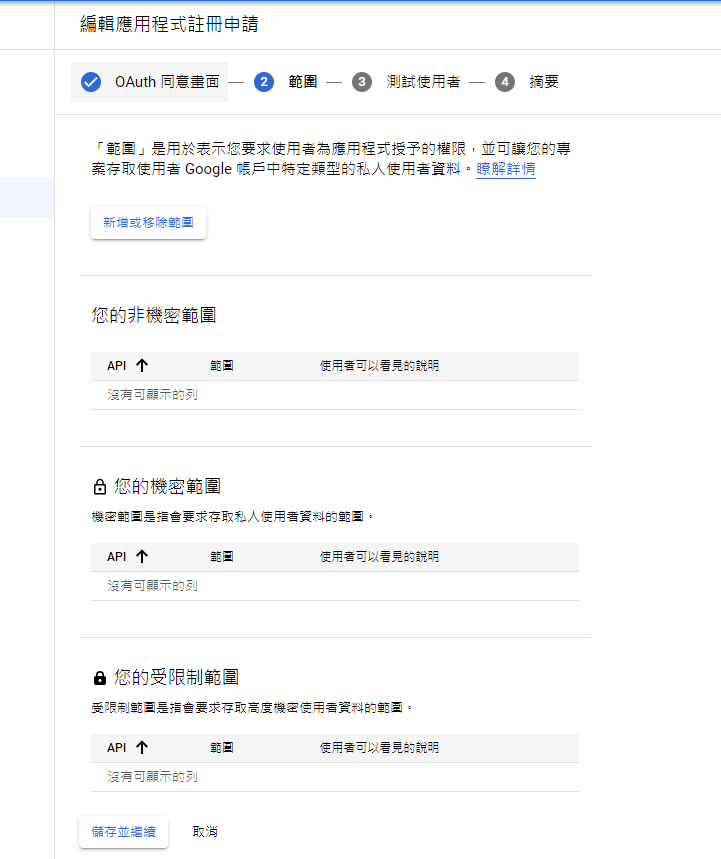Click API header text in 受限制範圍 table
The image size is (721, 859).
[x=117, y=748]
